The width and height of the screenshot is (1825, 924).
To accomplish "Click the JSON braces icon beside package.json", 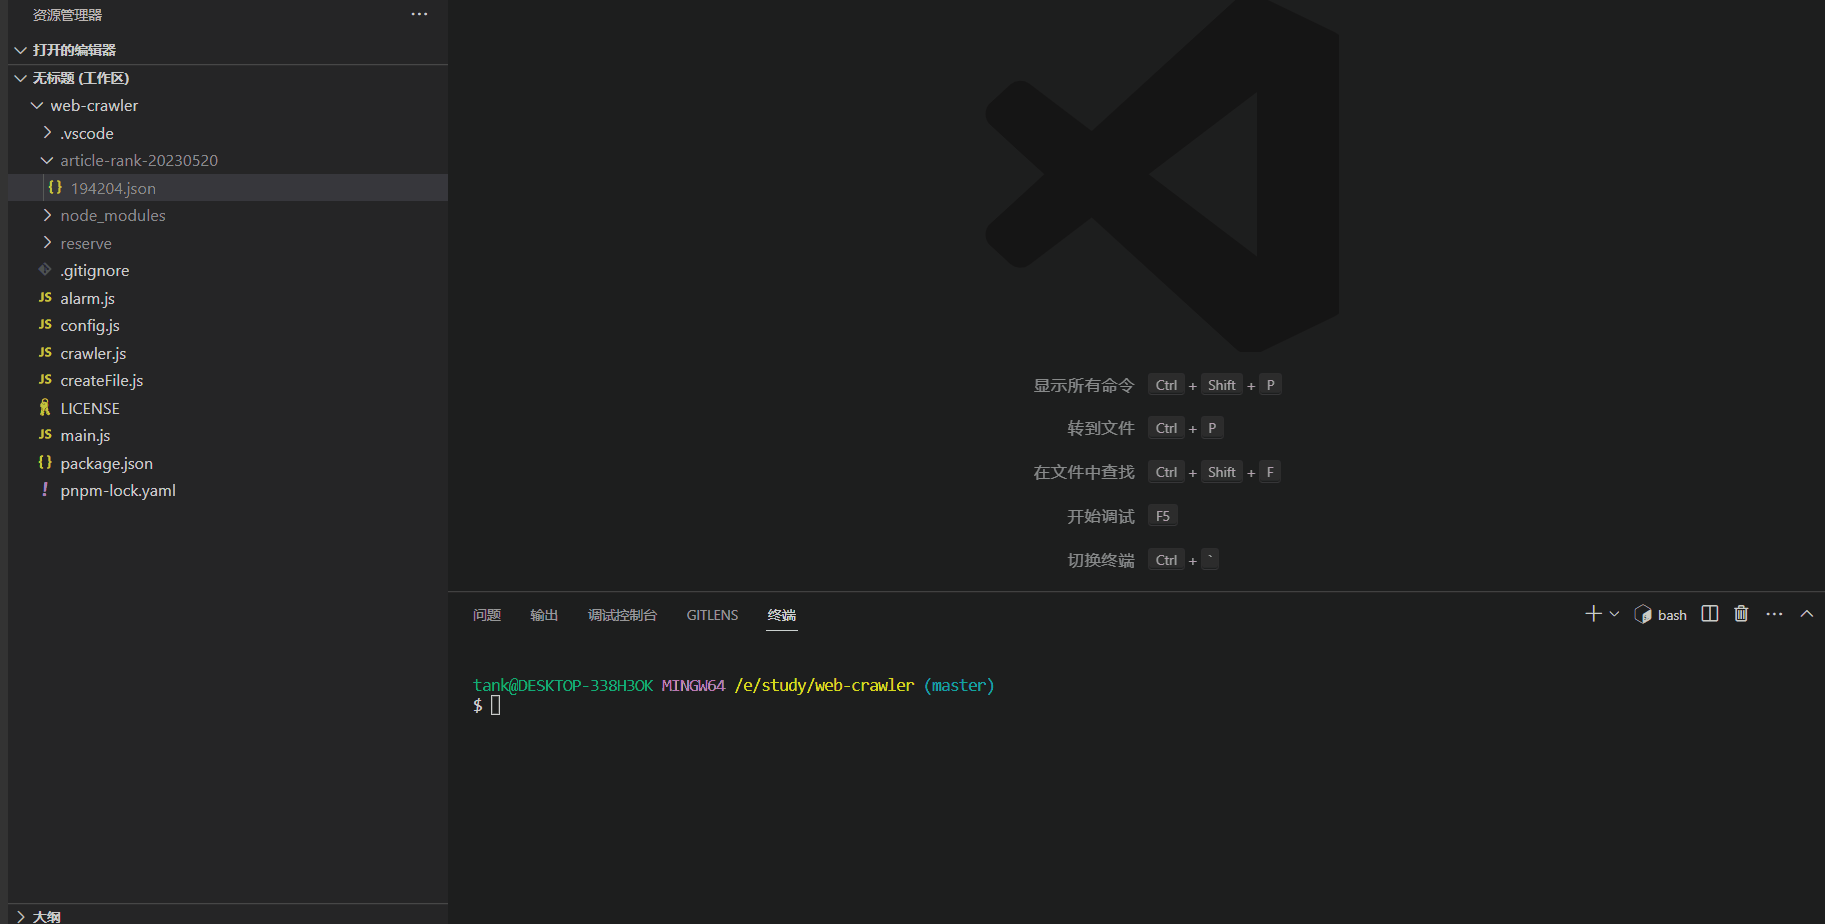I will click(x=44, y=462).
